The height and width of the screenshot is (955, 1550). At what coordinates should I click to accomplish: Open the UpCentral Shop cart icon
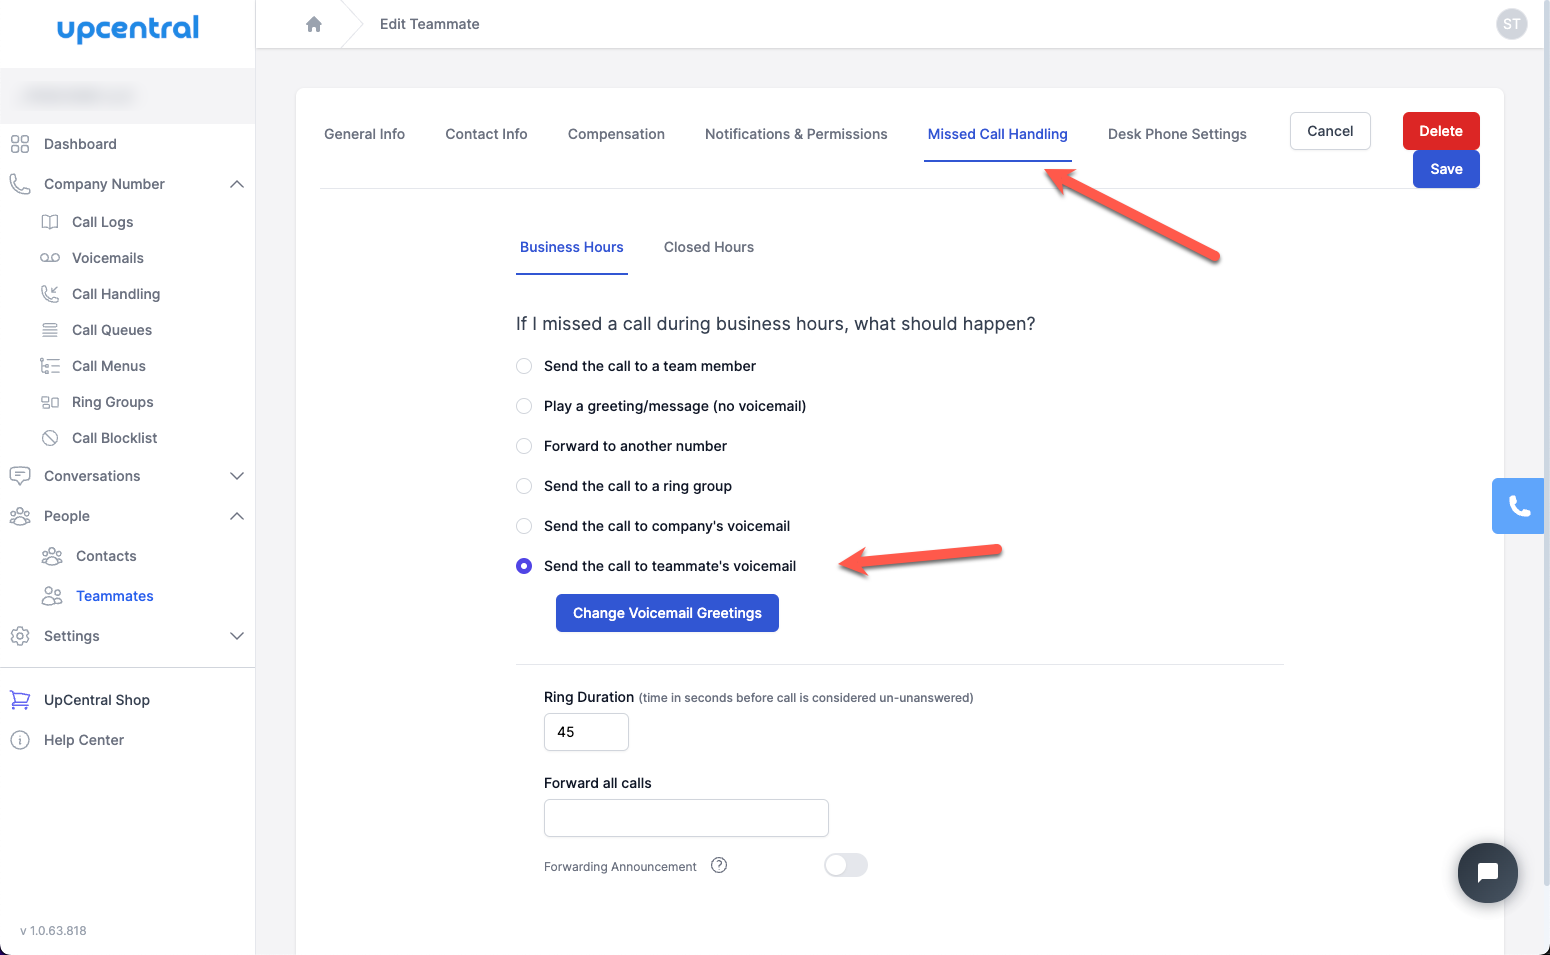20,700
